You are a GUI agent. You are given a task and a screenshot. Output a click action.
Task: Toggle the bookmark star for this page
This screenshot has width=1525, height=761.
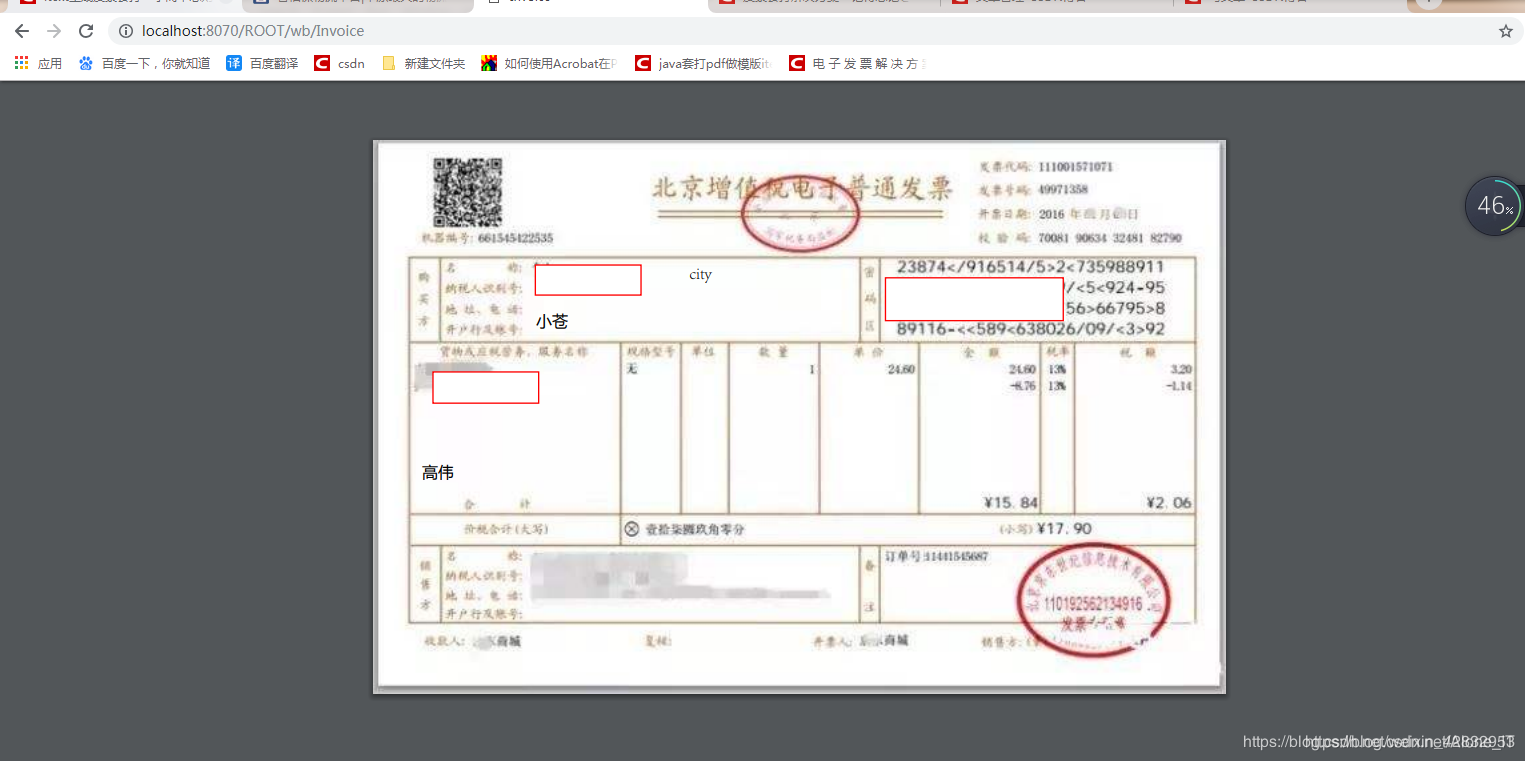pyautogui.click(x=1504, y=31)
